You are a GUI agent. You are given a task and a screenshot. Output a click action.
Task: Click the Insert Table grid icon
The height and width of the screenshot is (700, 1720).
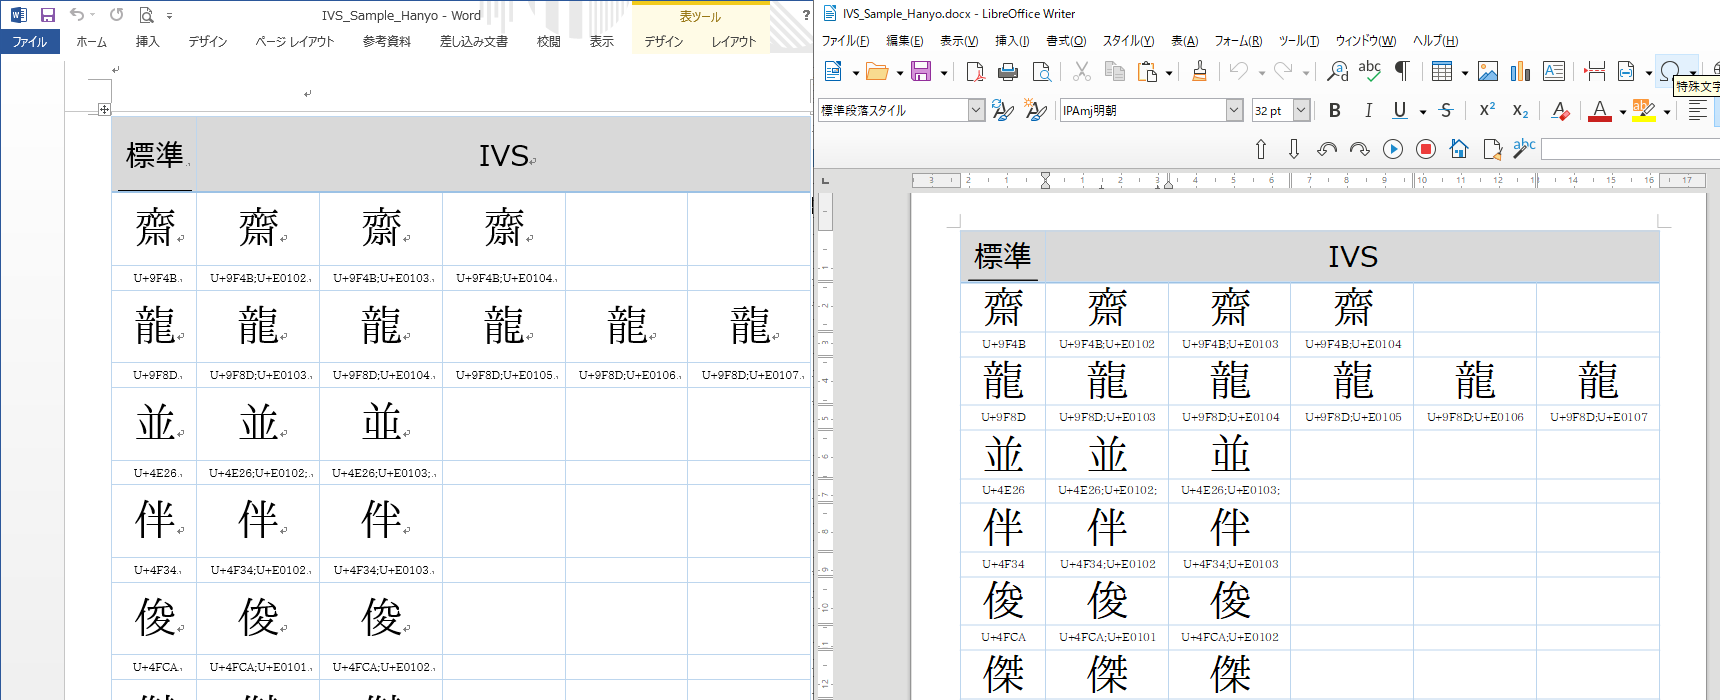[1441, 71]
